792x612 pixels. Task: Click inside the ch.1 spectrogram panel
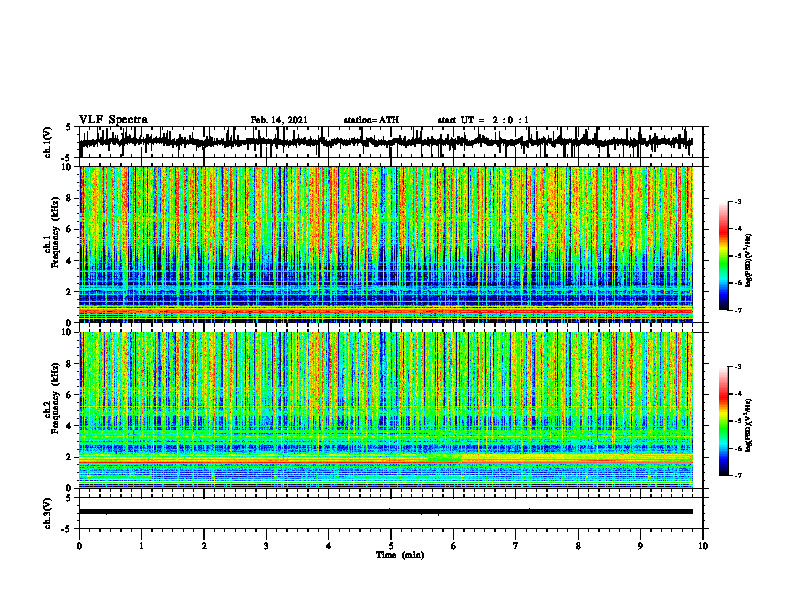coord(386,244)
